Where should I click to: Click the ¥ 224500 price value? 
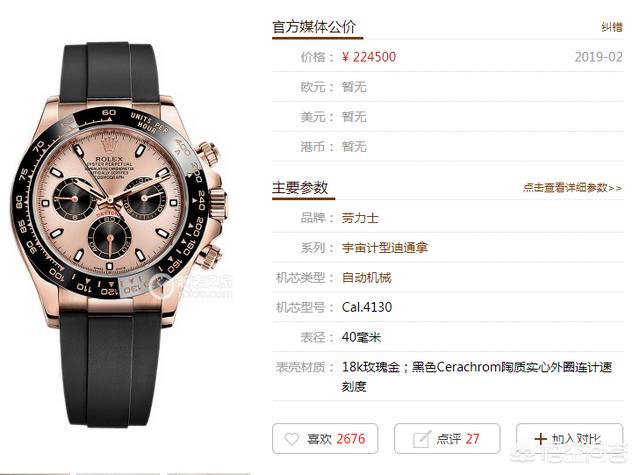click(369, 57)
